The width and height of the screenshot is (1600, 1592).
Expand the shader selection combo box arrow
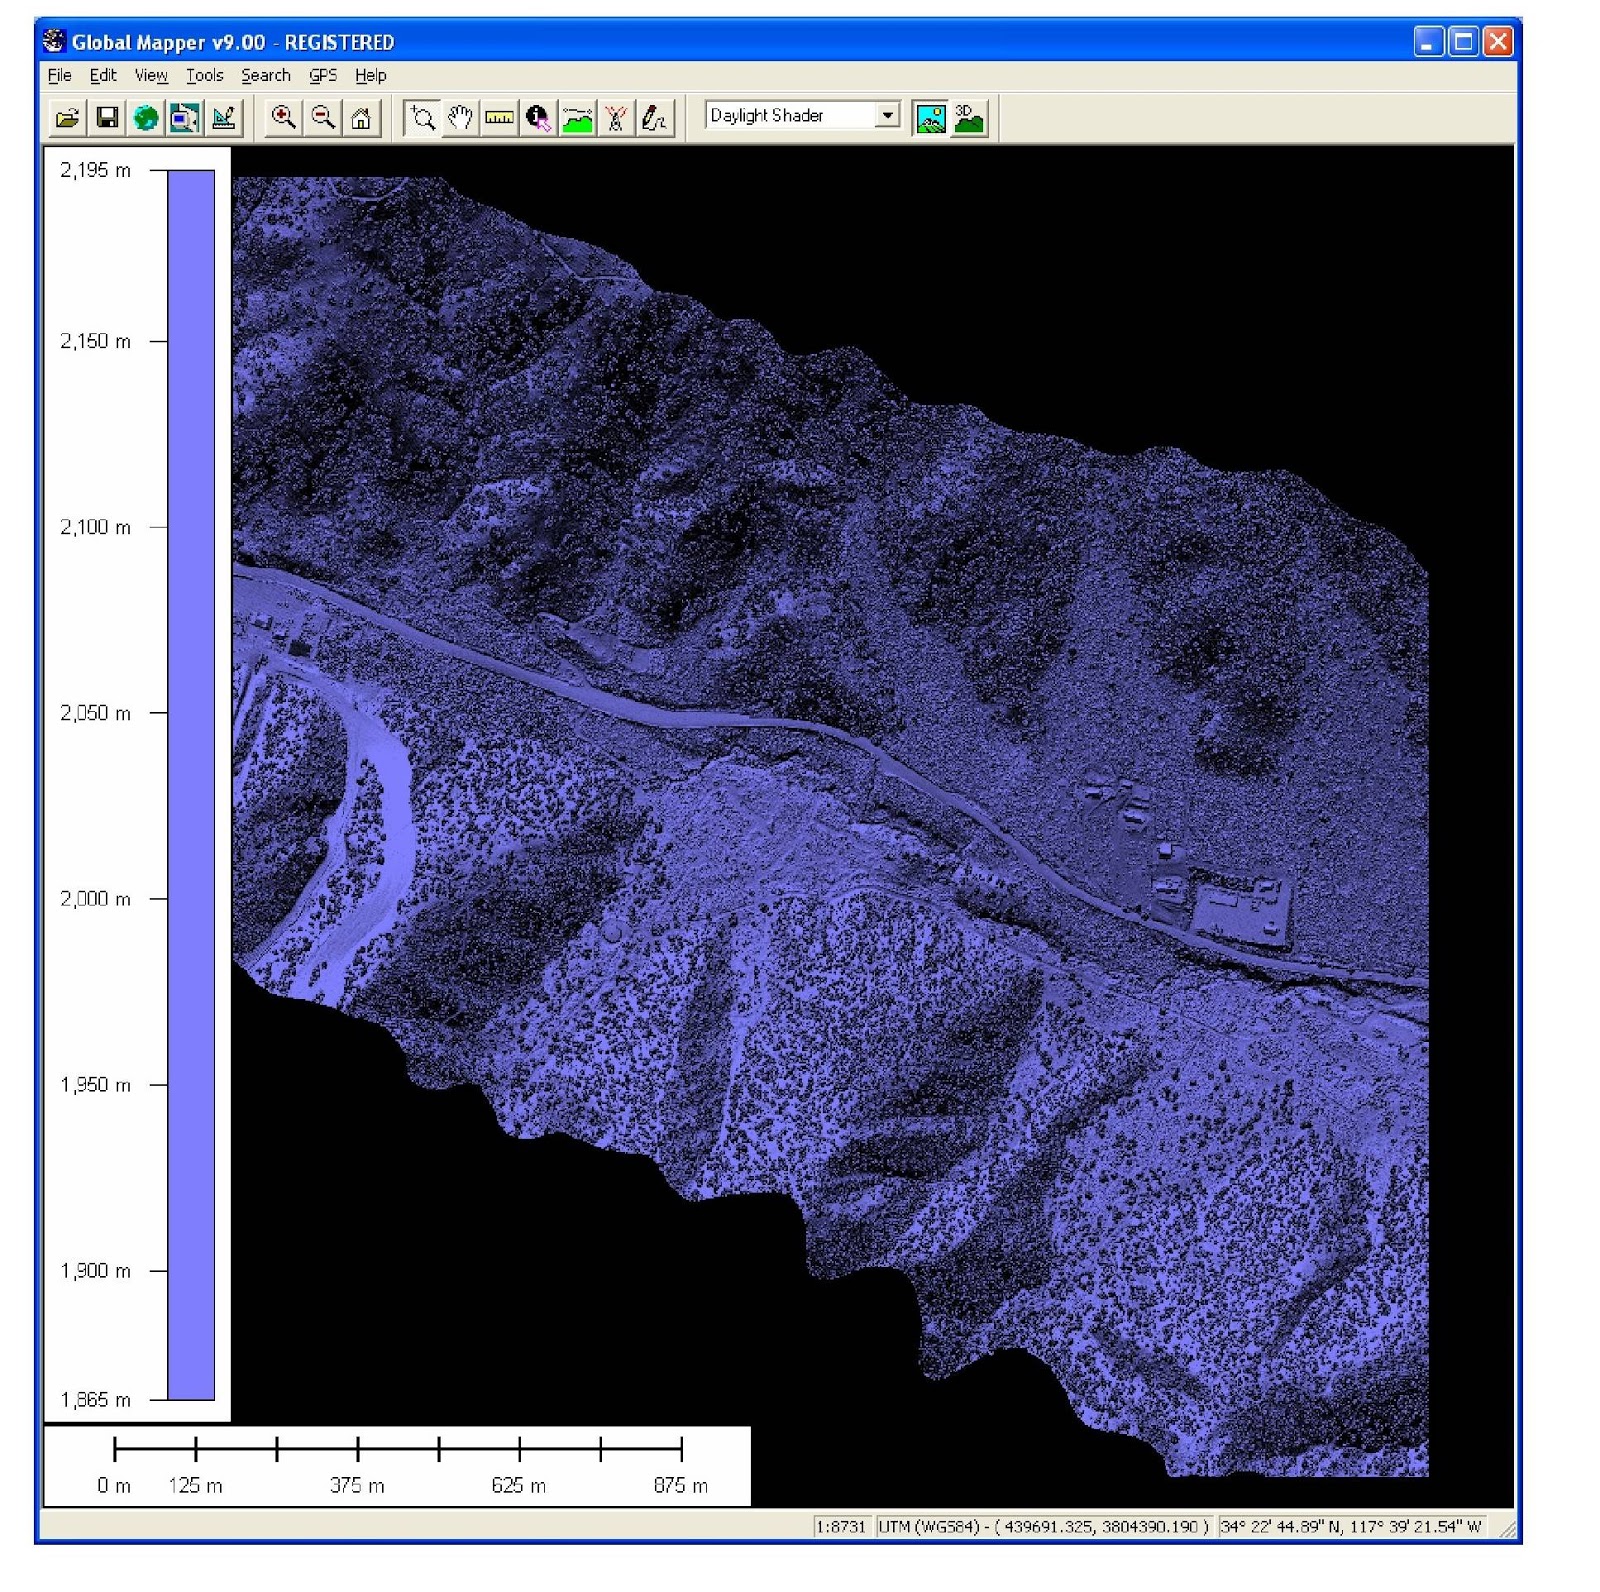[x=888, y=115]
